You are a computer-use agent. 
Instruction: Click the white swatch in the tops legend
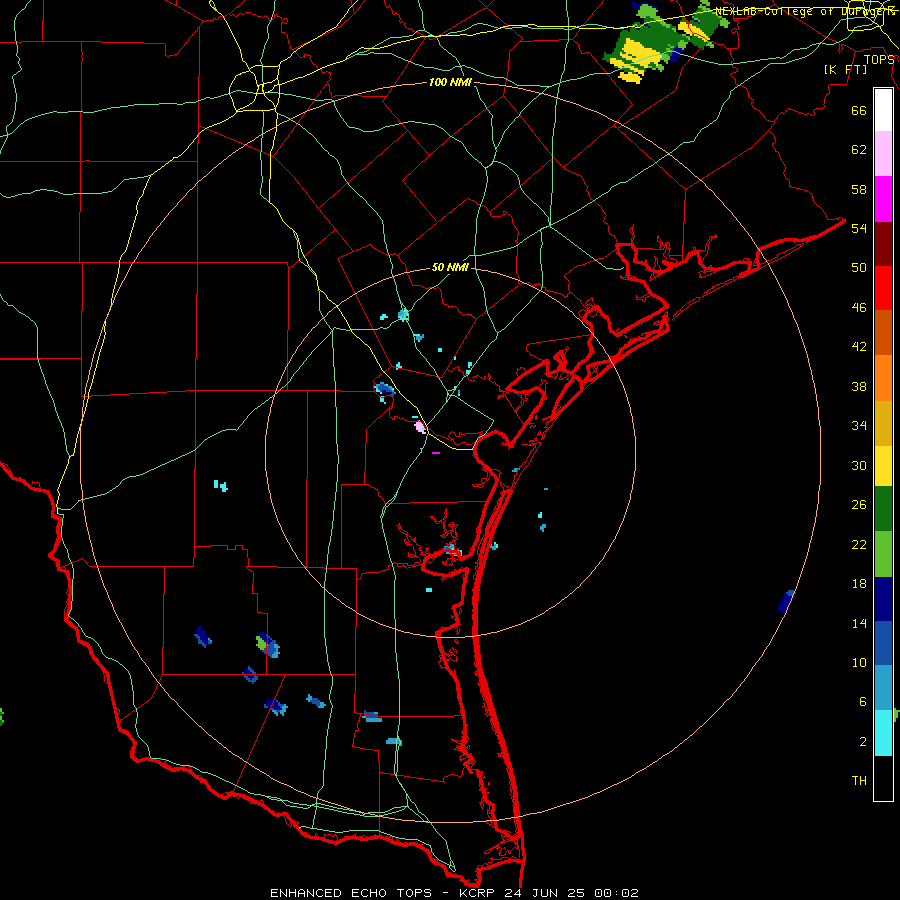tap(883, 110)
